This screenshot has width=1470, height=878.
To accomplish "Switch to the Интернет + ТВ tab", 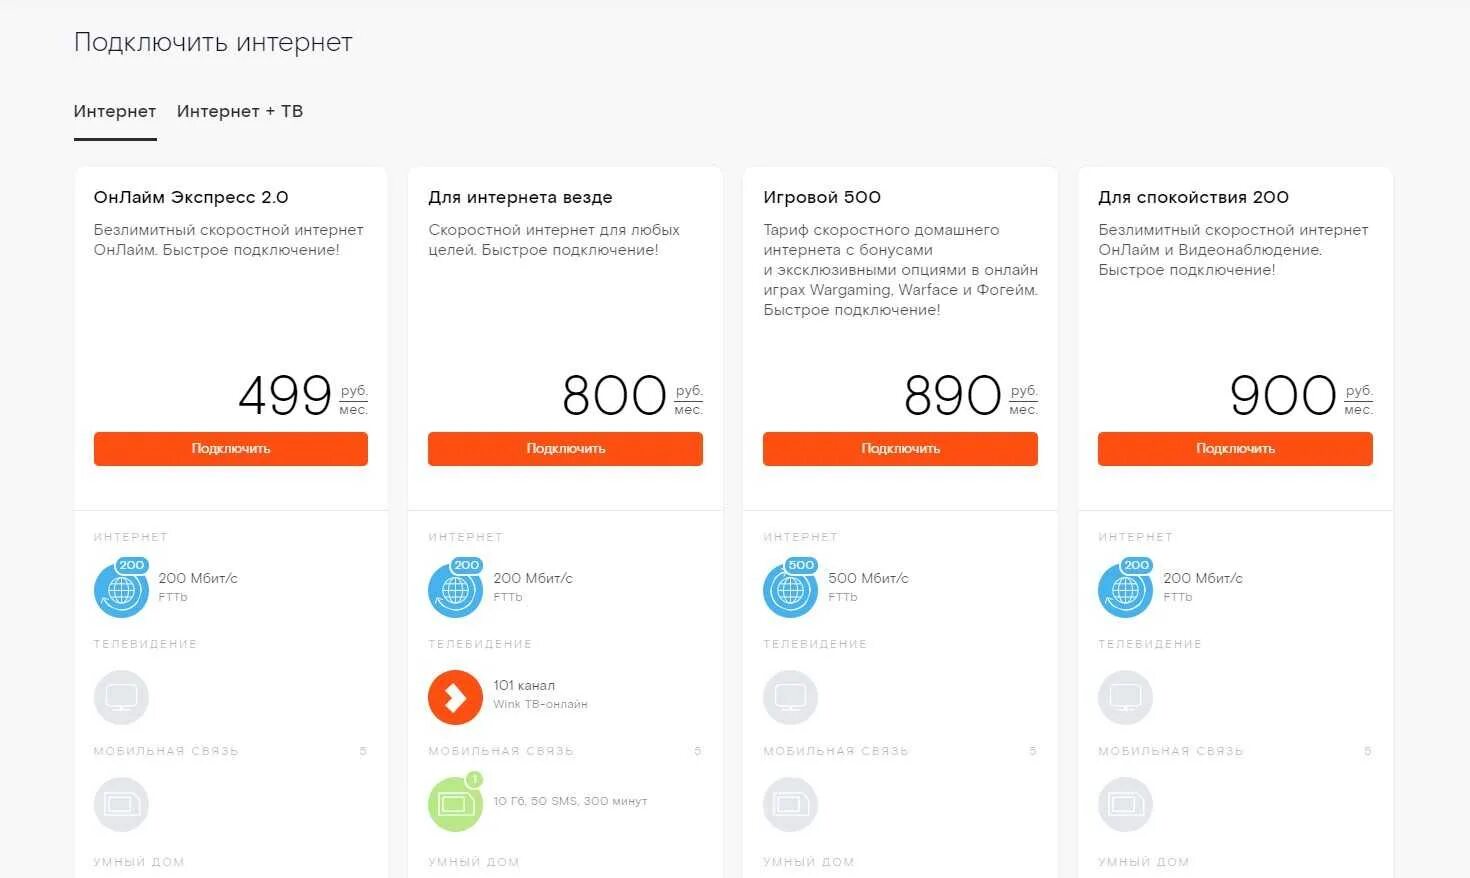I will click(x=240, y=111).
